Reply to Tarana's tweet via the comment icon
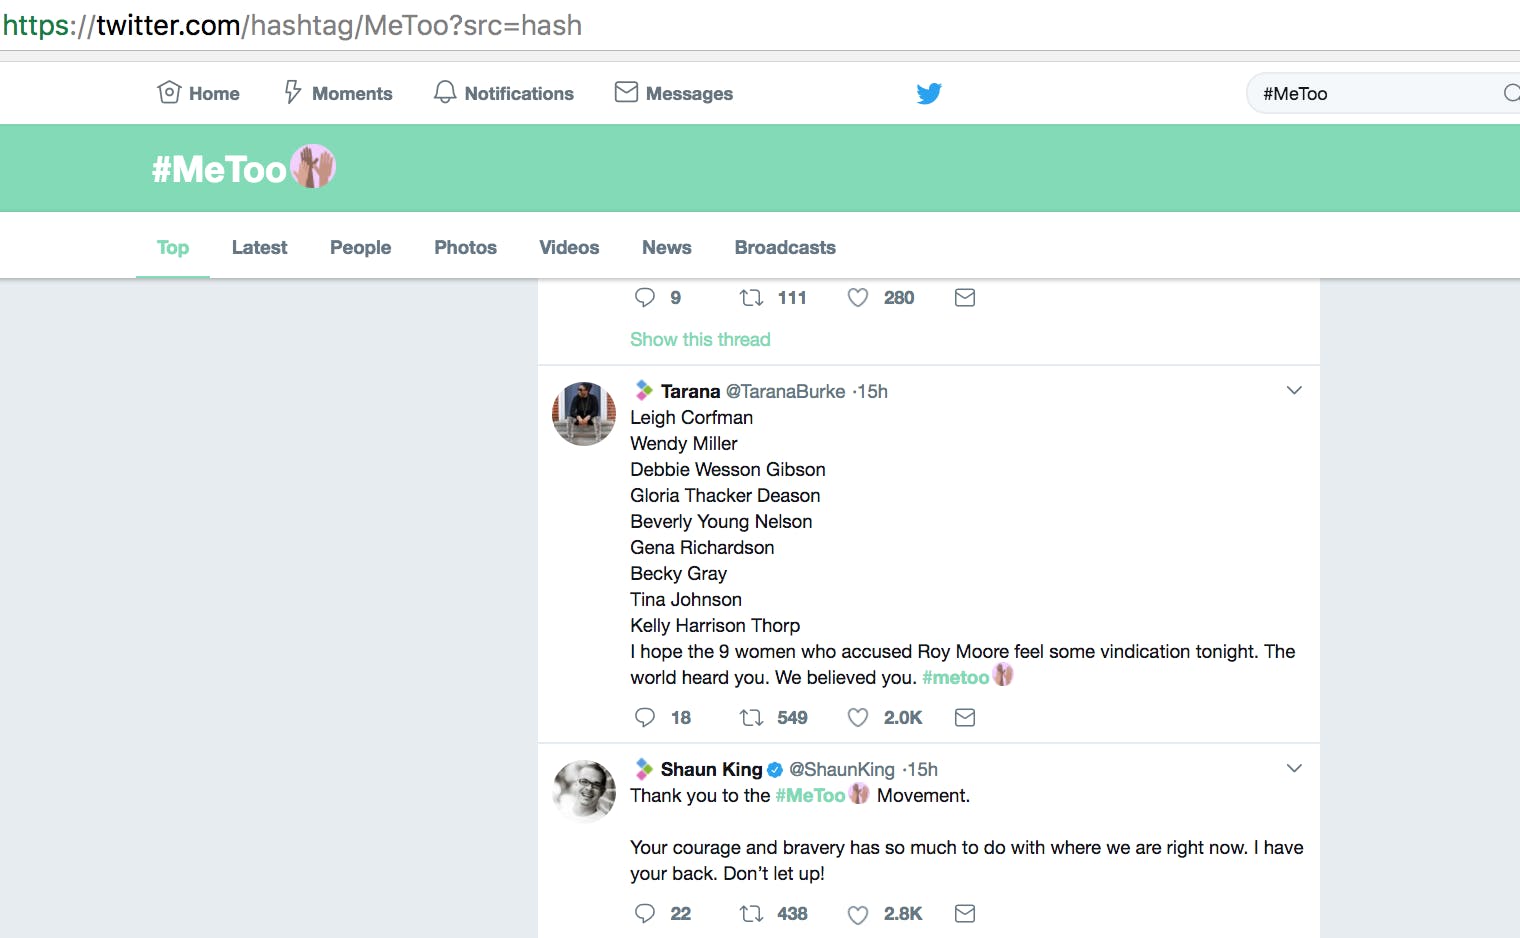 click(645, 717)
